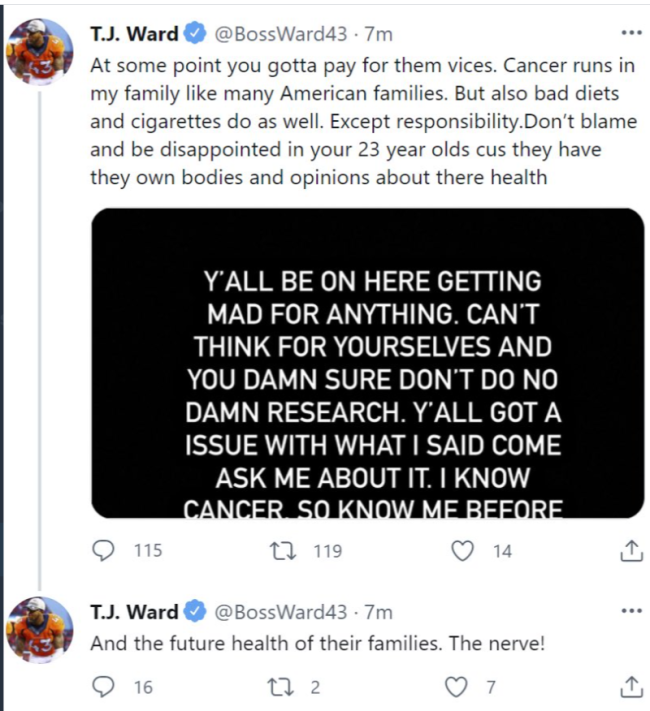Open the 7m timestamp of second tweet

tap(378, 612)
